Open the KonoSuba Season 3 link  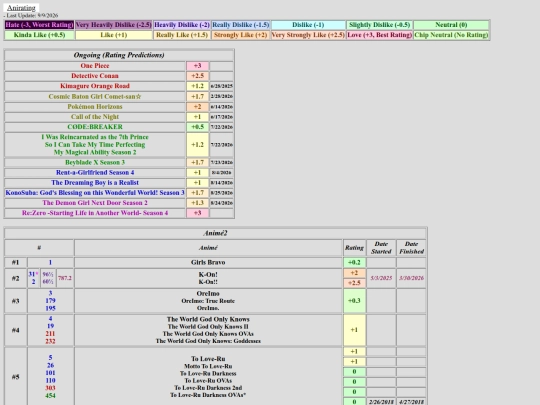point(95,193)
